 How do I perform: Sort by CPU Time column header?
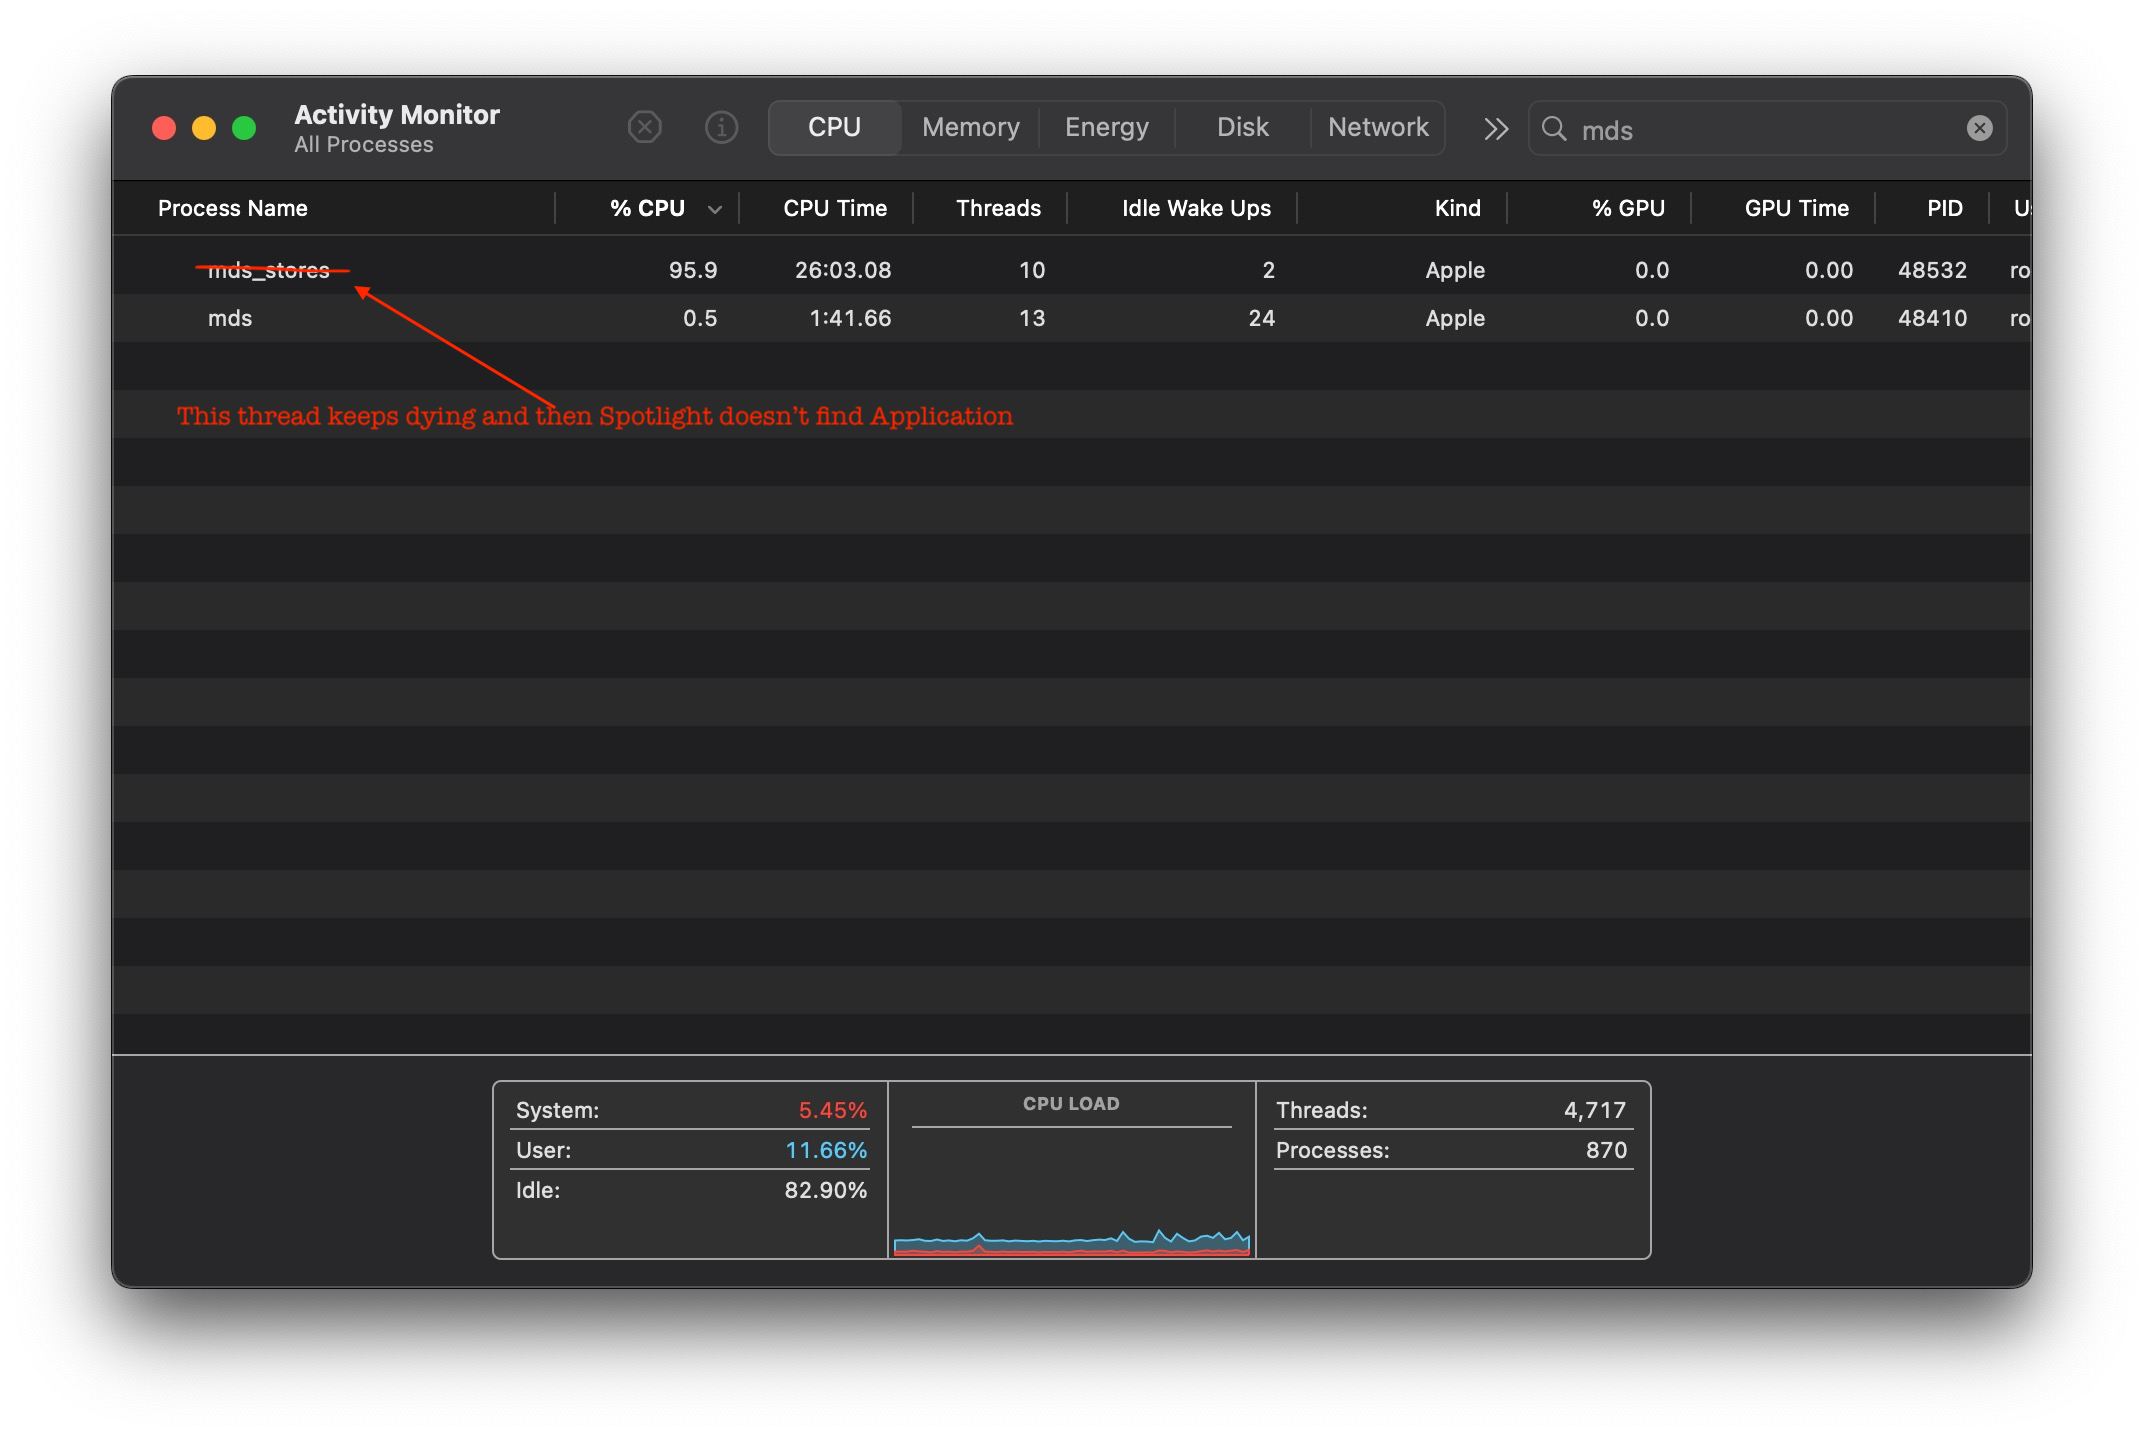coord(834,208)
